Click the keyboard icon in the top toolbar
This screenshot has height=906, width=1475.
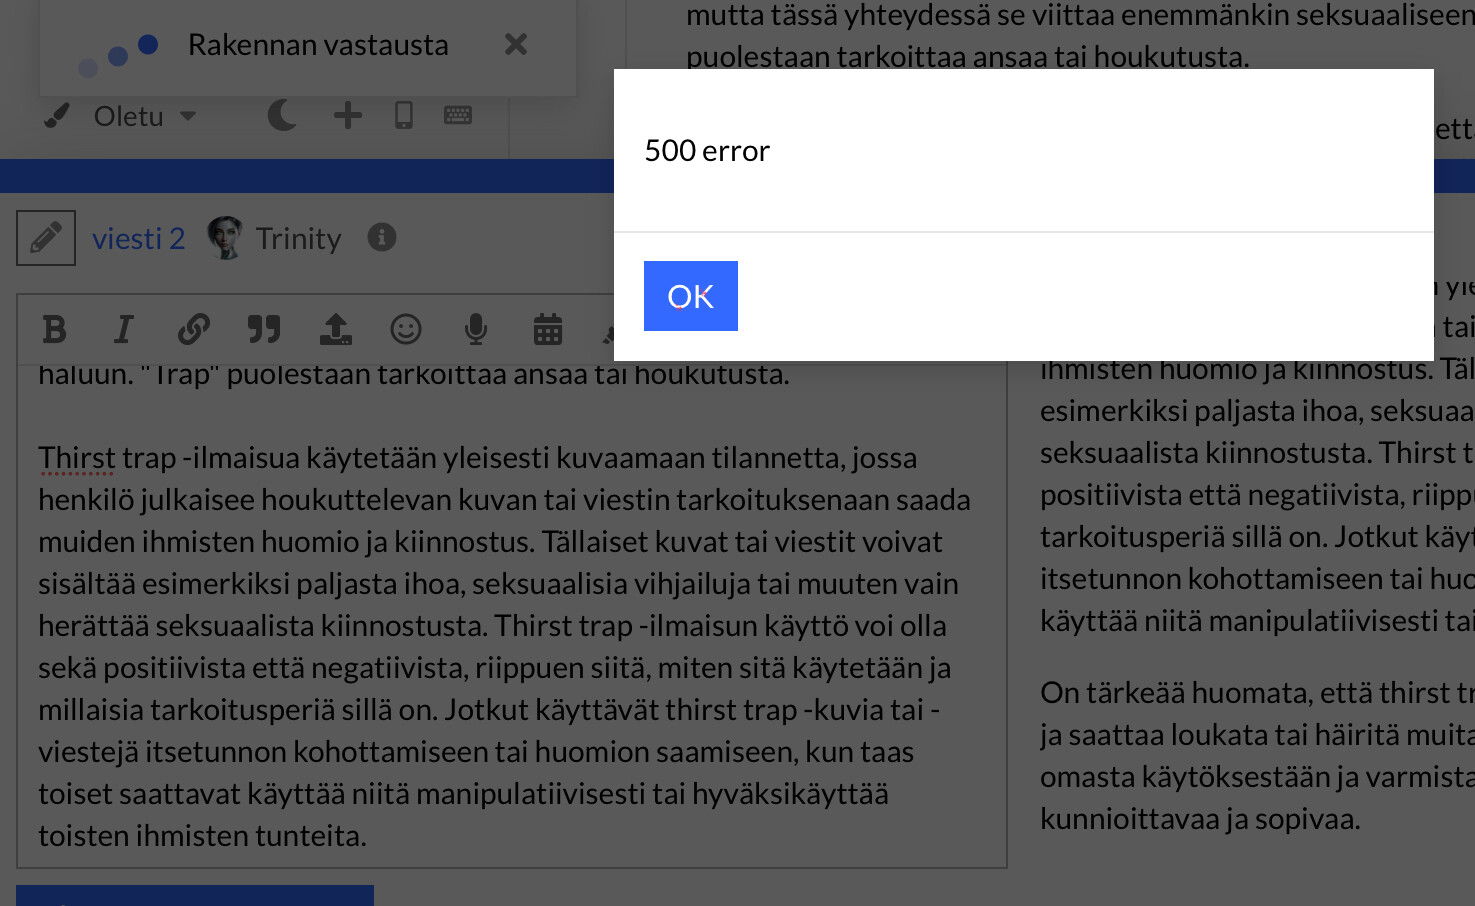click(x=458, y=116)
